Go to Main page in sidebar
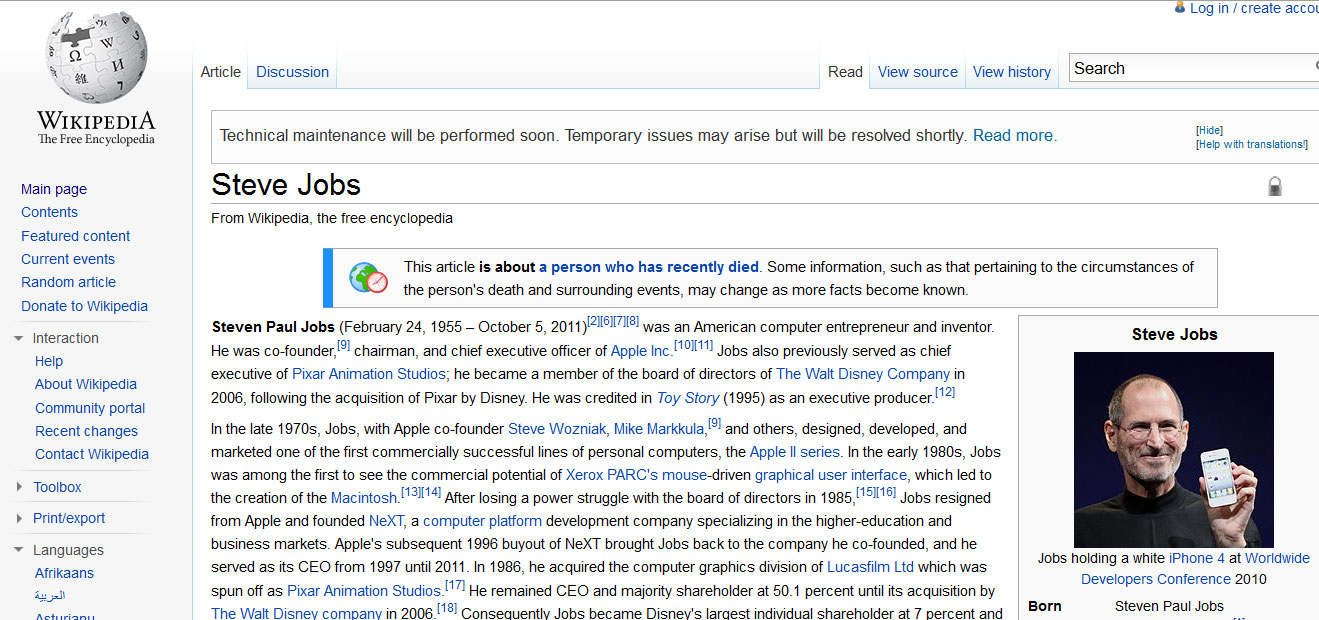This screenshot has width=1319, height=620. (54, 189)
